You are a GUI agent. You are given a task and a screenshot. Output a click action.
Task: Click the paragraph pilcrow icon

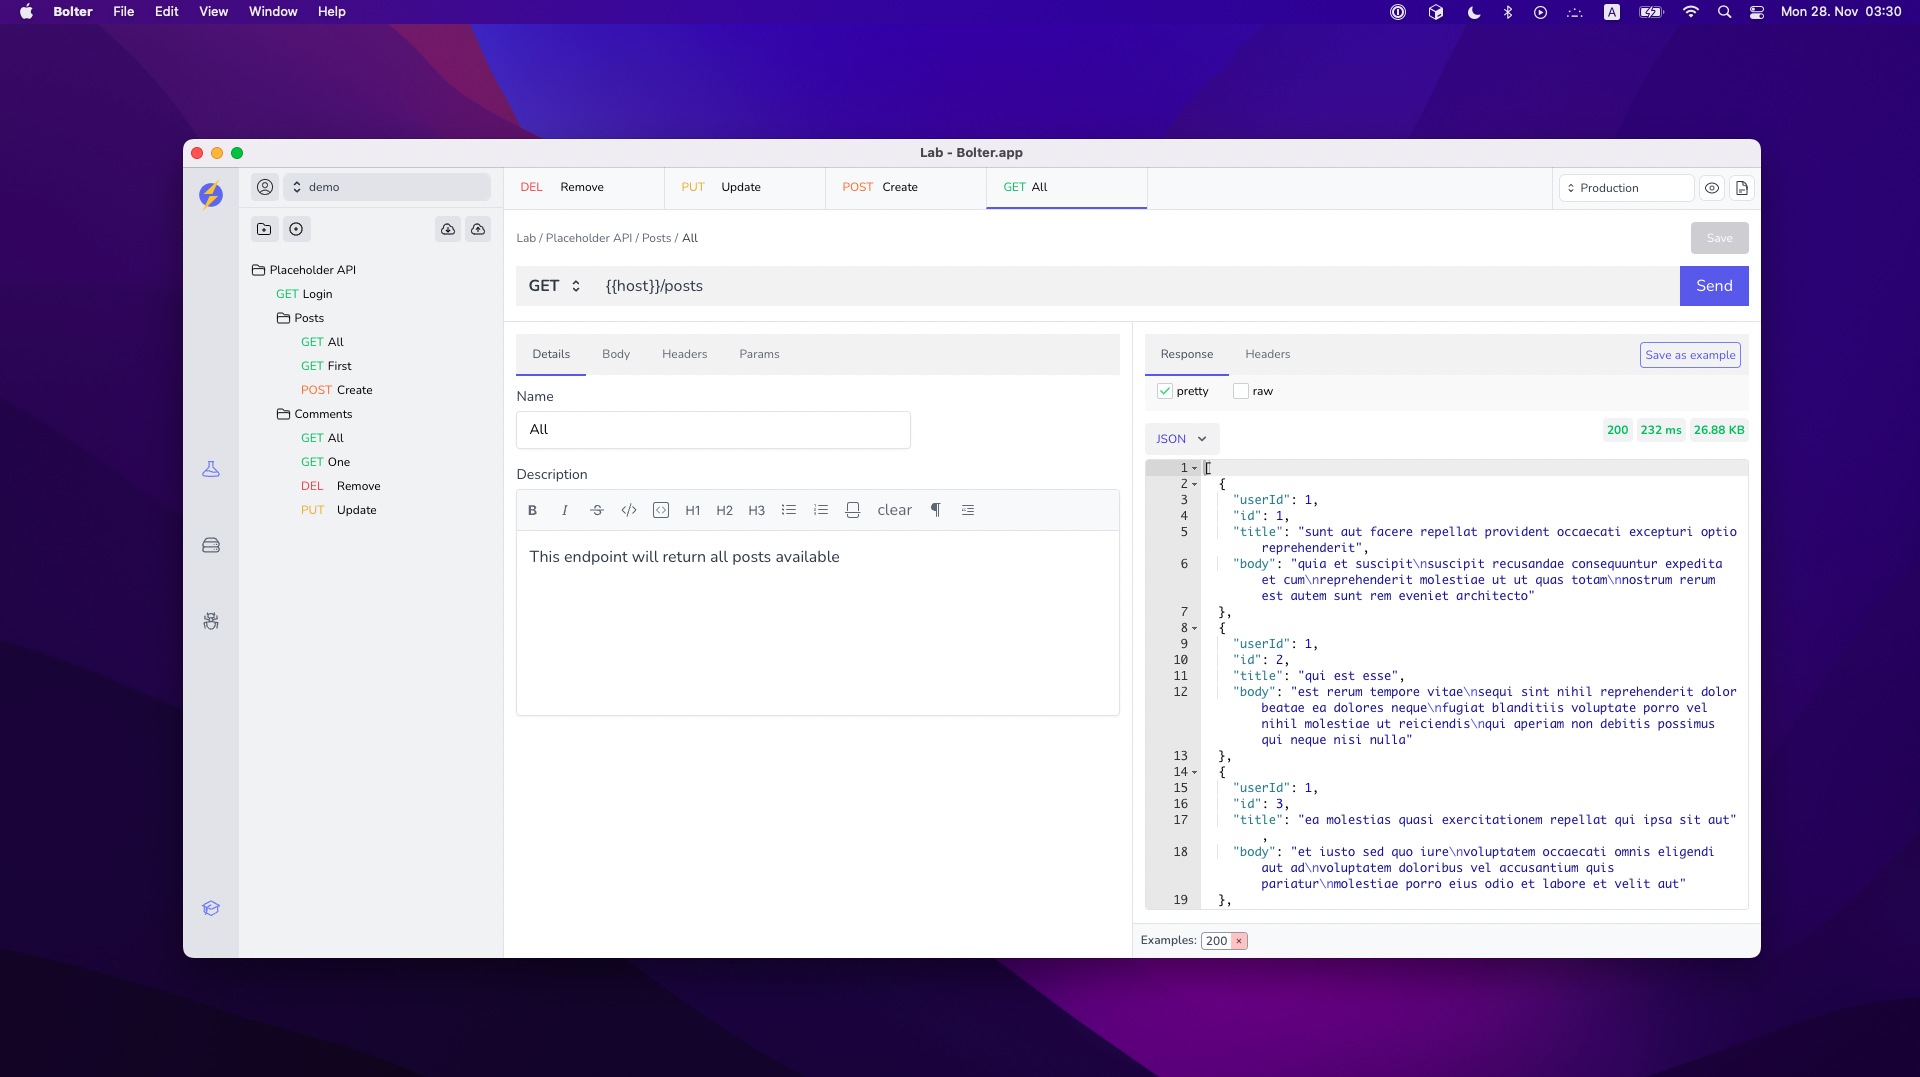click(936, 510)
